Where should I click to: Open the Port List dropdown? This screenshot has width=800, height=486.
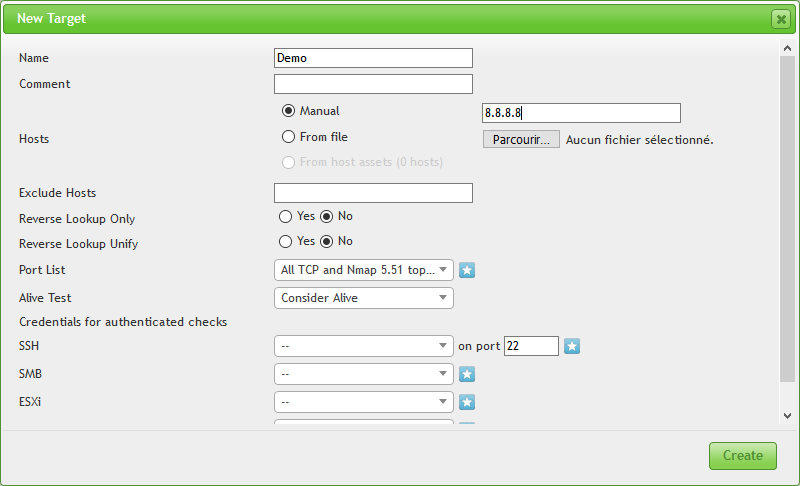pyautogui.click(x=363, y=270)
